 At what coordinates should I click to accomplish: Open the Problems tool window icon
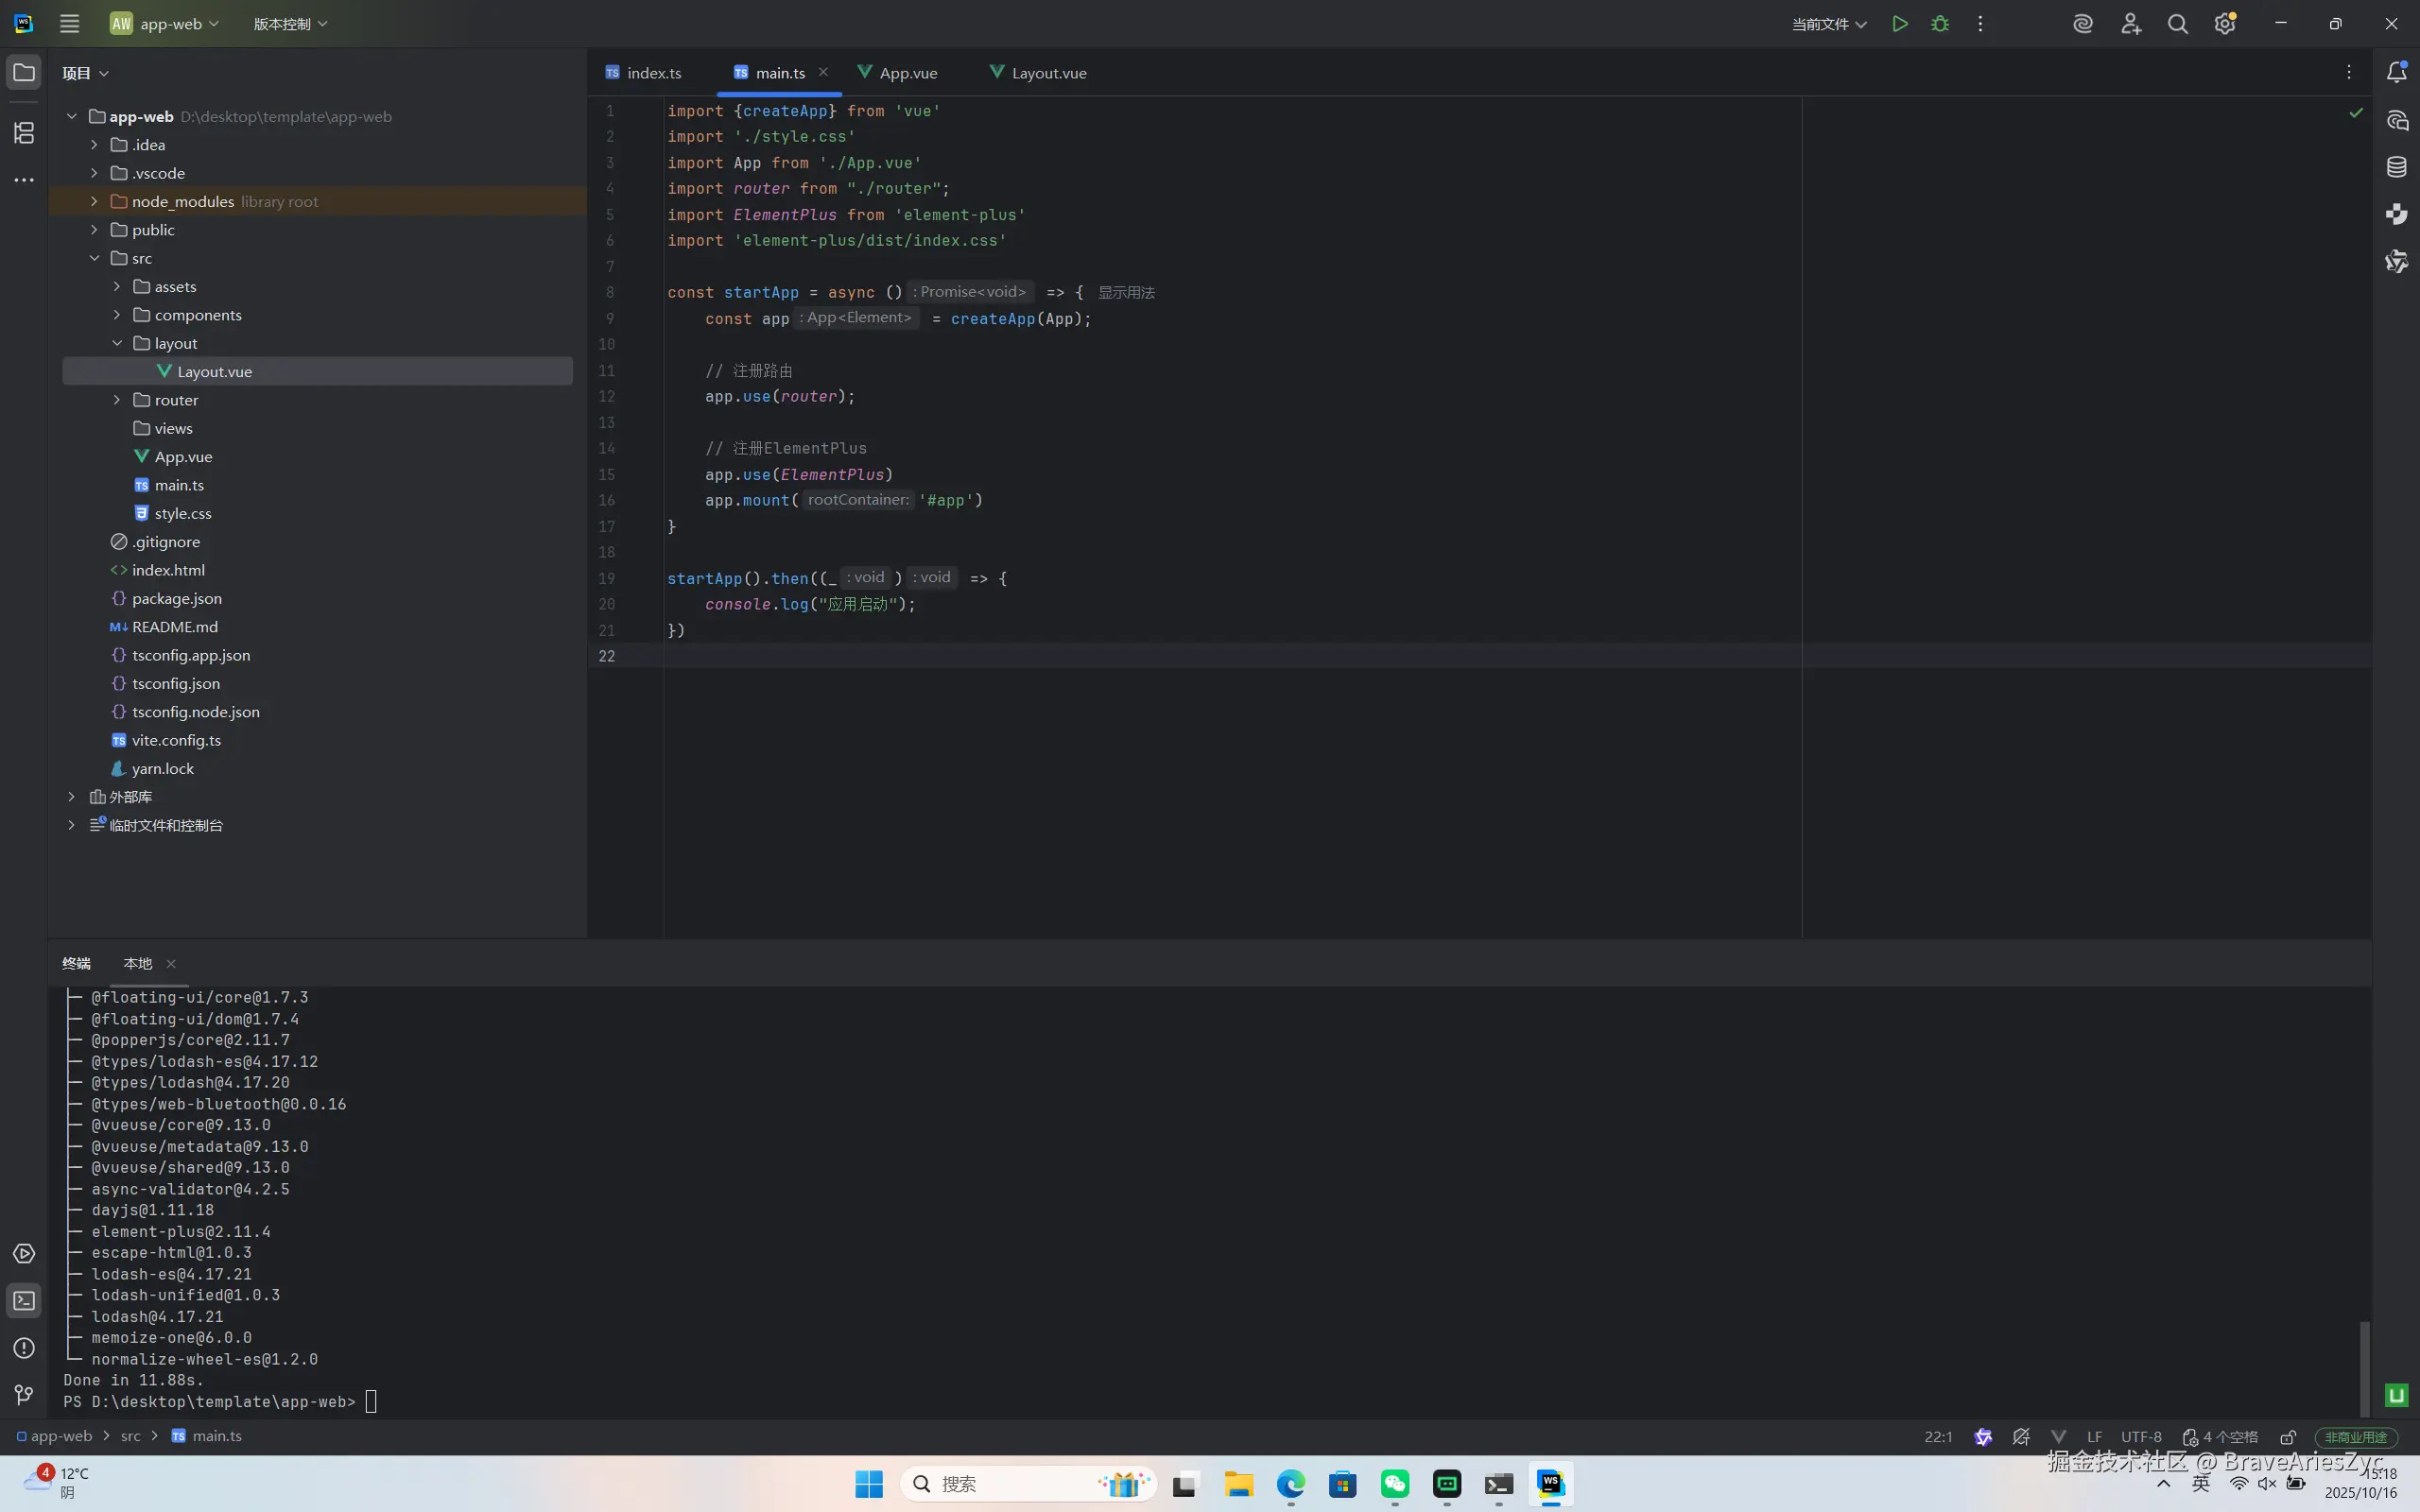pyautogui.click(x=24, y=1348)
